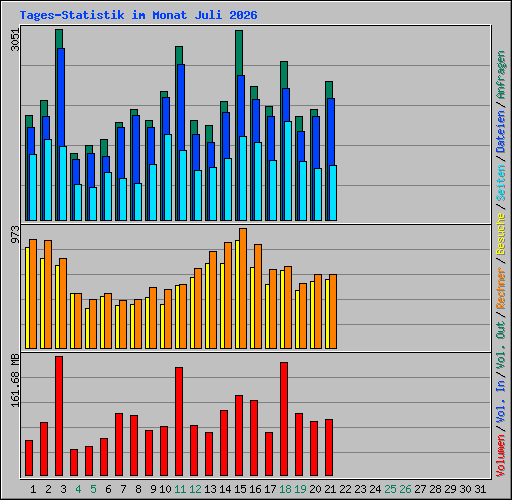Screen dimensions: 512x500
Task: Click the yellow Besuche legend label
Action: tap(501, 235)
